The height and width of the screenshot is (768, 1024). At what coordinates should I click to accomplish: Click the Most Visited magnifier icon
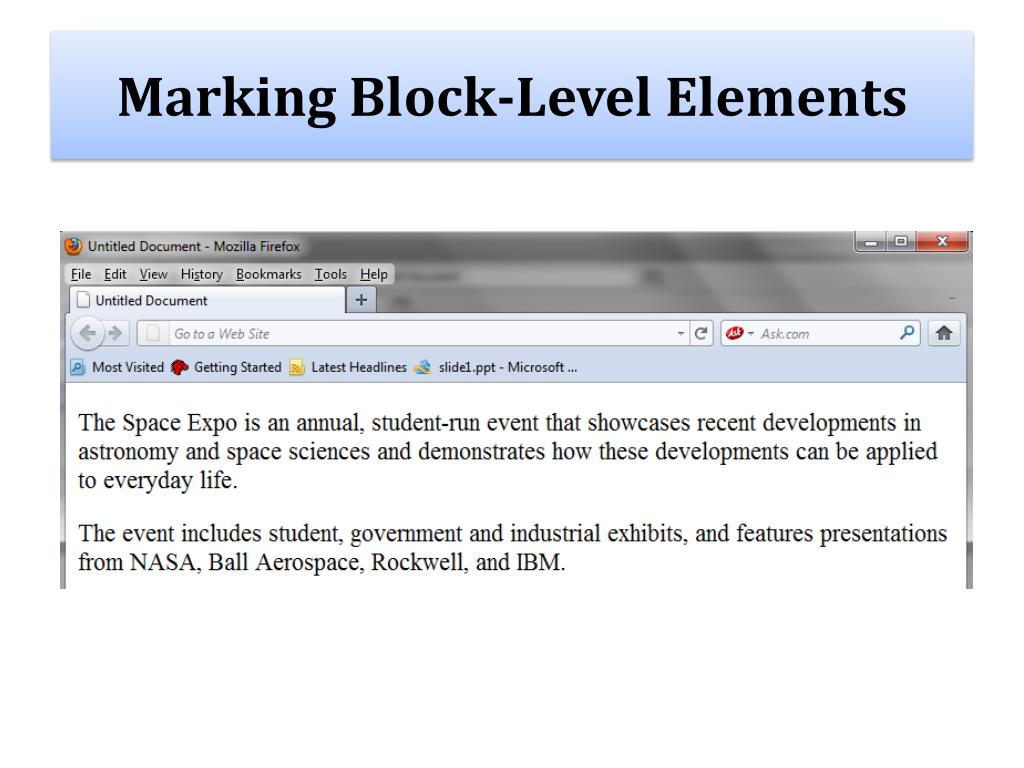coord(78,367)
